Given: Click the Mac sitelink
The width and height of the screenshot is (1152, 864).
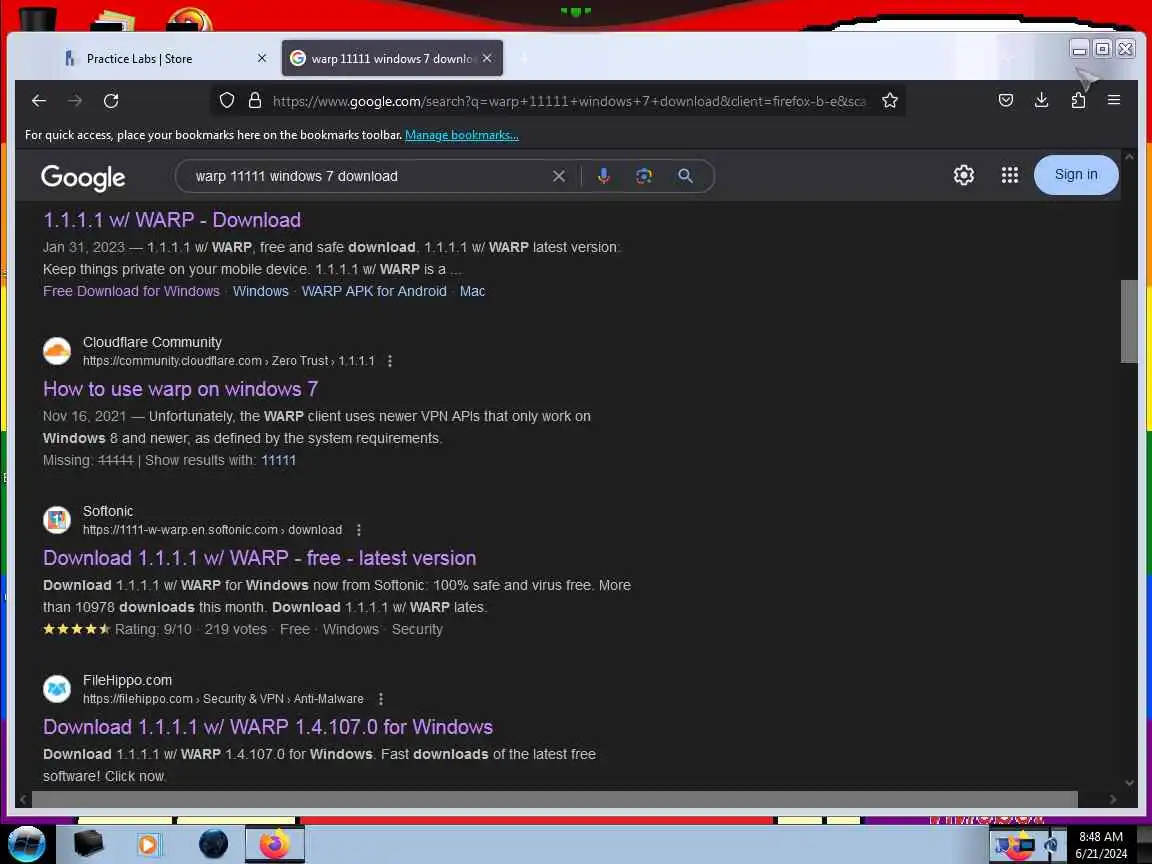Looking at the screenshot, I should [x=472, y=291].
